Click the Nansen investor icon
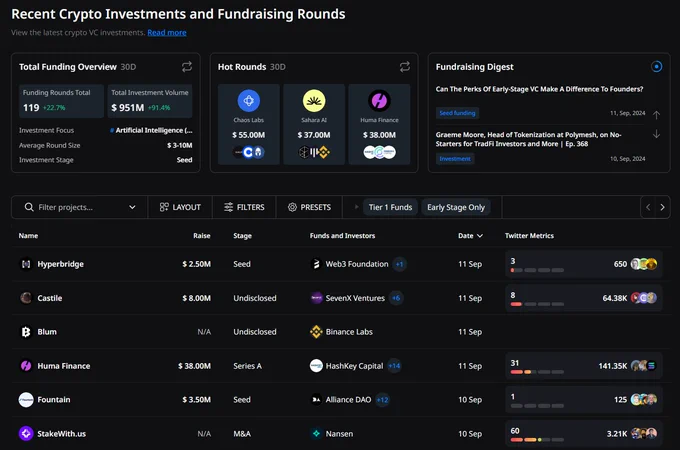Image resolution: width=680 pixels, height=450 pixels. 316,434
